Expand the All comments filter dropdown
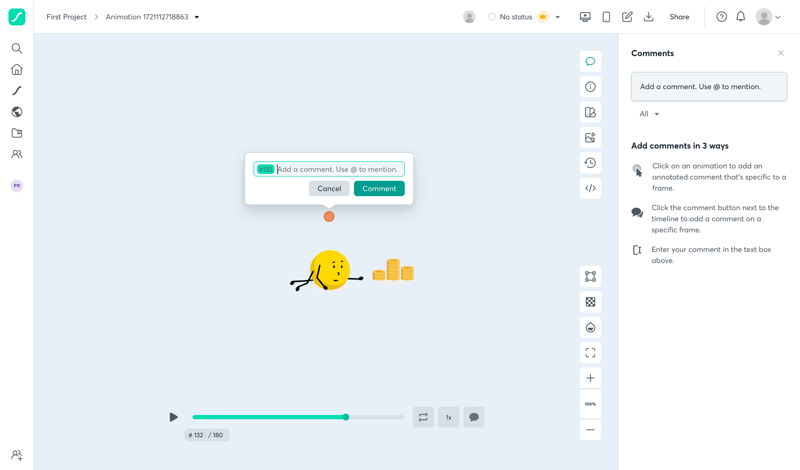 [649, 114]
